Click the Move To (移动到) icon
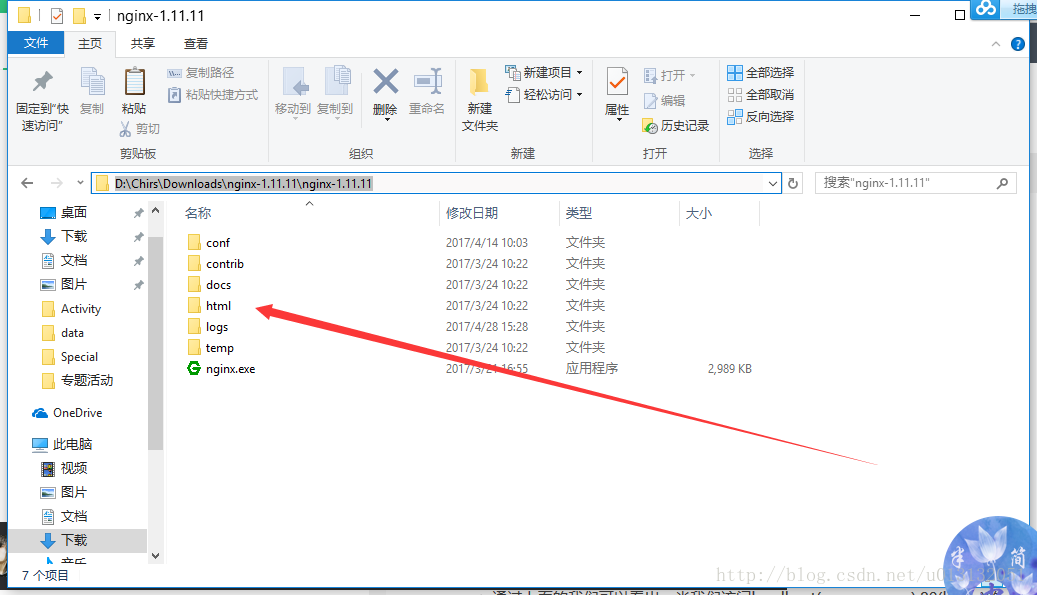 click(x=294, y=82)
